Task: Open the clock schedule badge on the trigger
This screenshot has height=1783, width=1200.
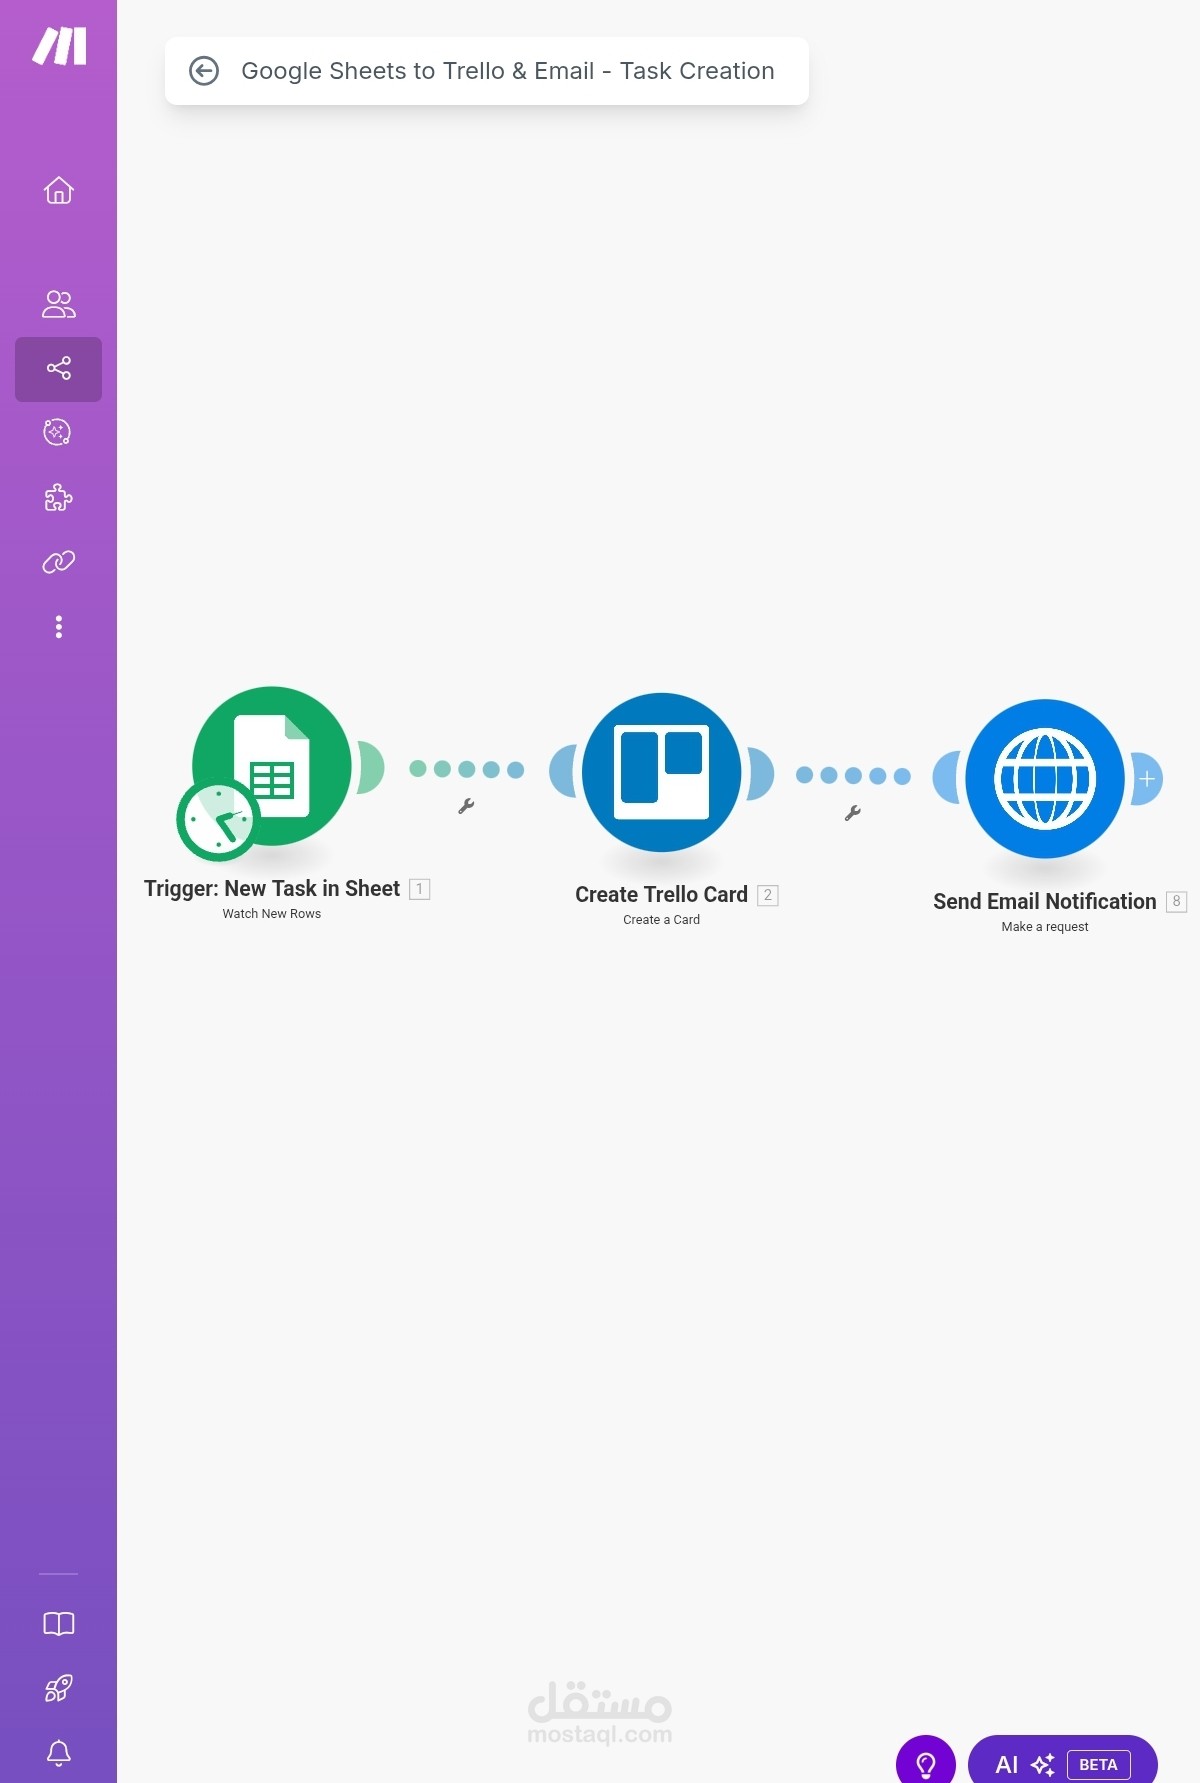Action: (218, 820)
